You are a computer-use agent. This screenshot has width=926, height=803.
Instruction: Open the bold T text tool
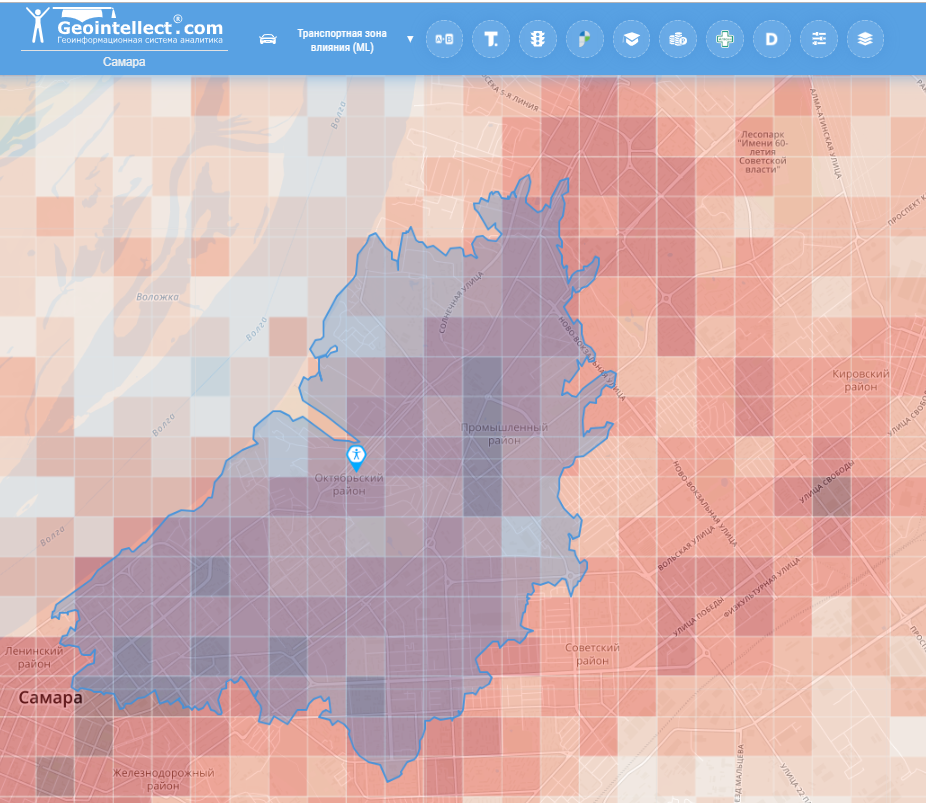(x=491, y=39)
